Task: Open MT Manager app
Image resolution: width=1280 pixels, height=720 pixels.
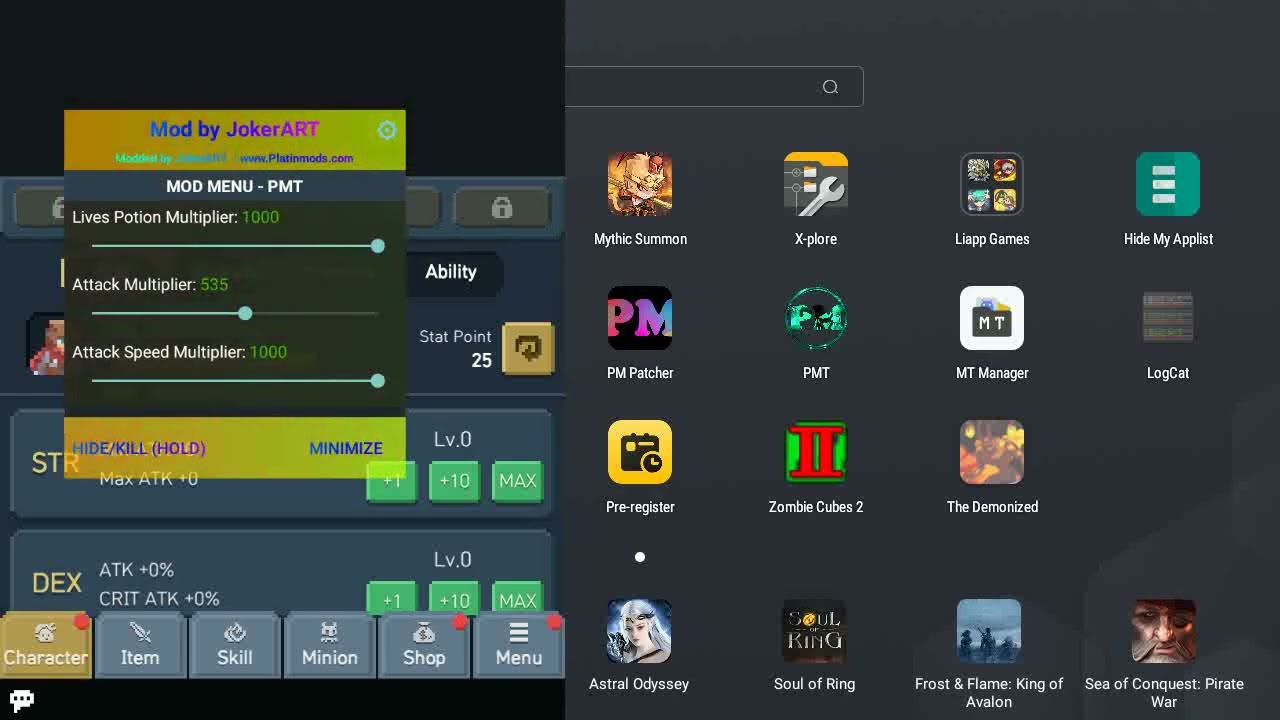Action: click(x=992, y=318)
